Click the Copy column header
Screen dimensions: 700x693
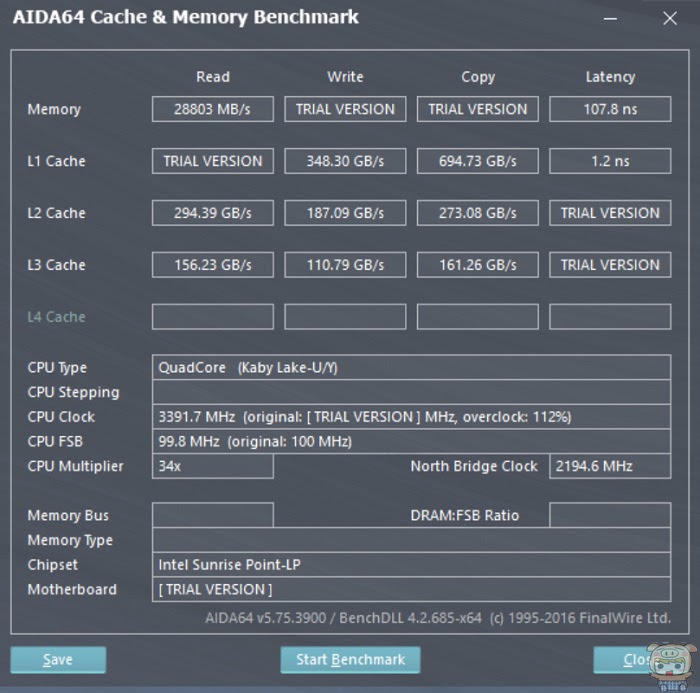pyautogui.click(x=478, y=77)
